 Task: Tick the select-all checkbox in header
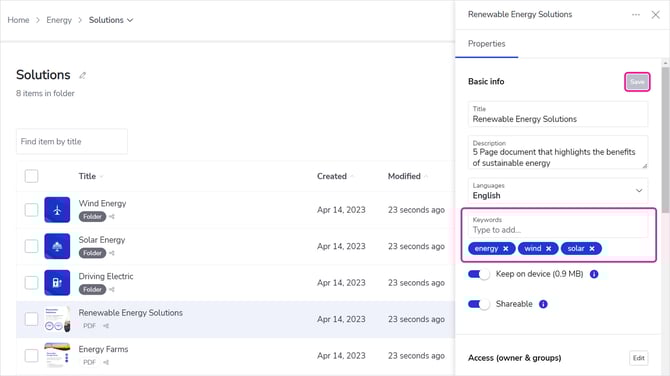pos(31,176)
